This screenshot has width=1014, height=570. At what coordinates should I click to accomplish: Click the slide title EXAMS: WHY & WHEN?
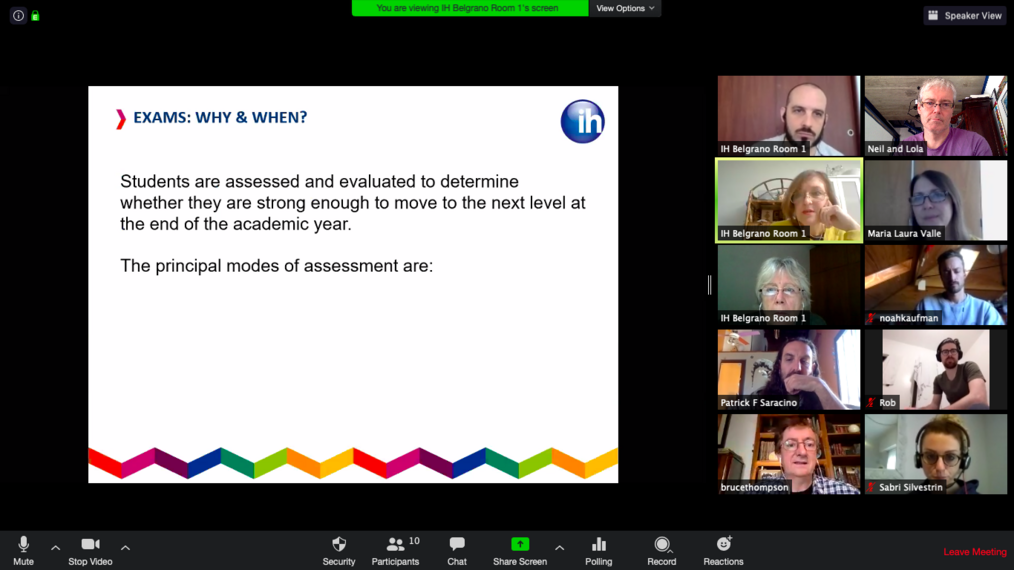point(220,117)
